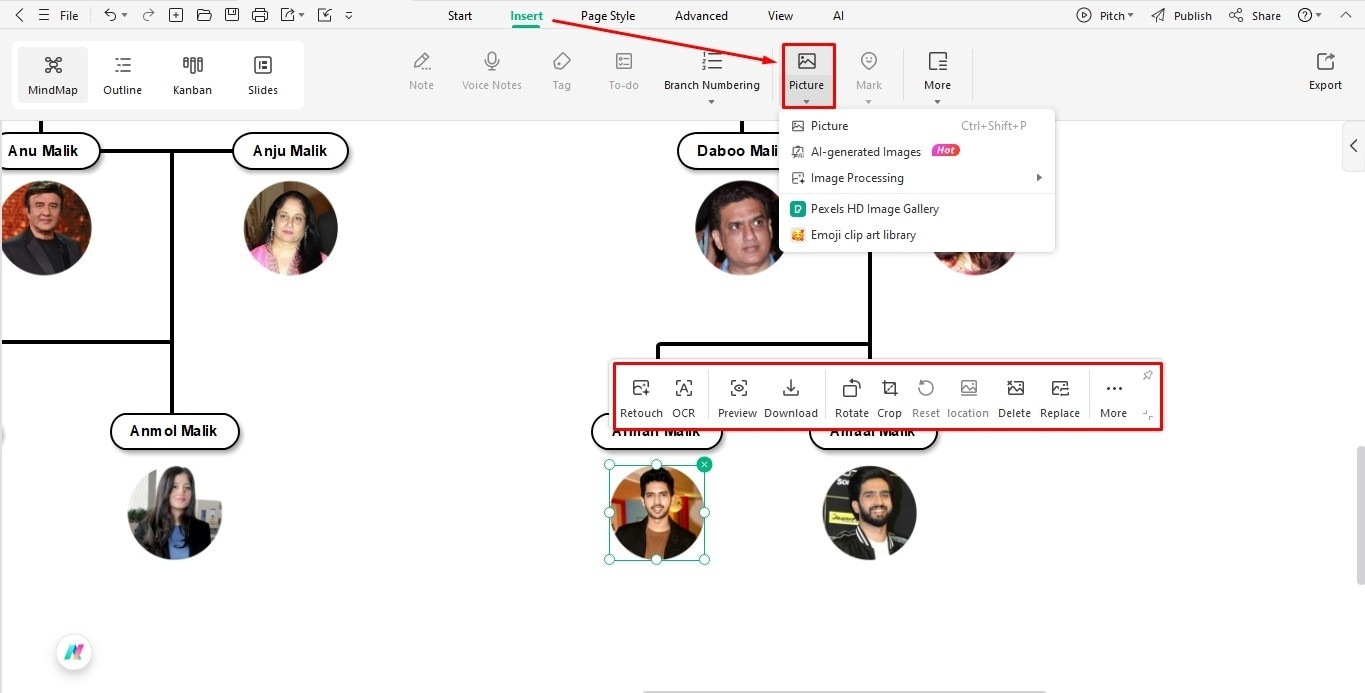Screen dimensions: 1365x693
Task: Switch to Outline view
Action: pos(122,73)
